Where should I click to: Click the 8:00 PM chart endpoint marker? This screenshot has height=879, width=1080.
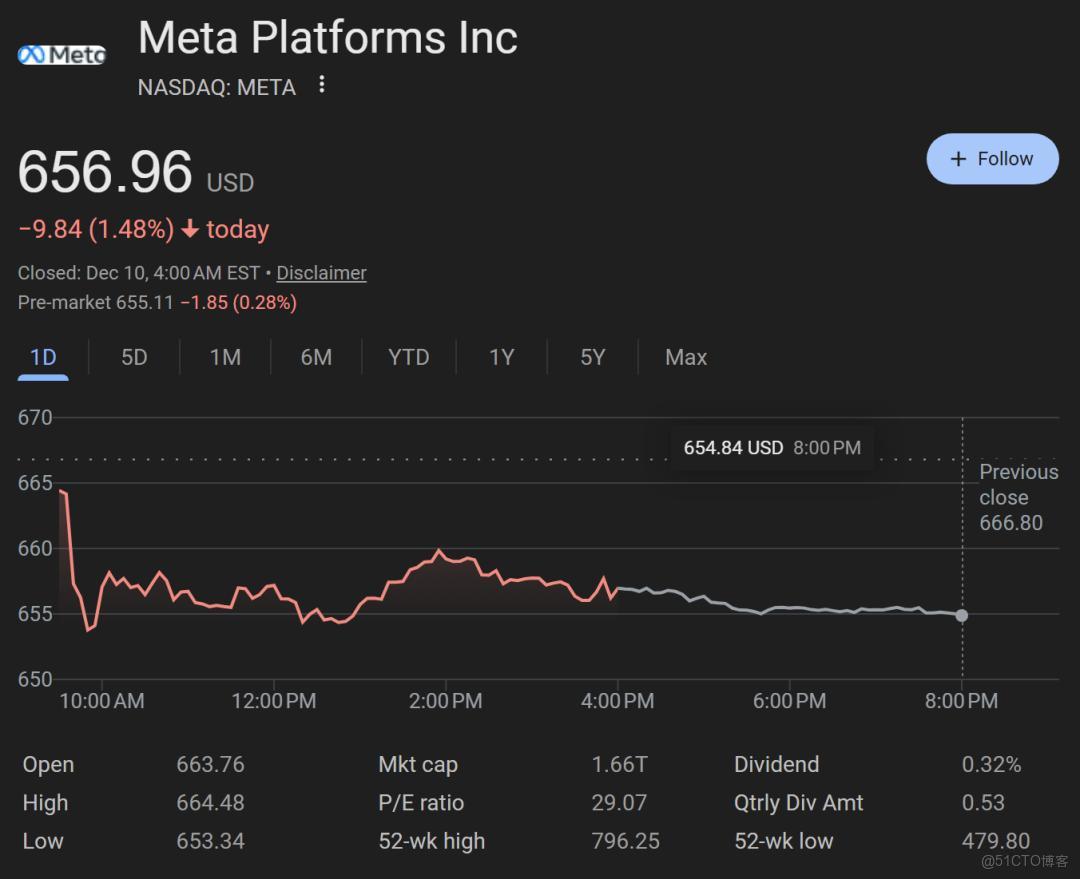coord(961,615)
